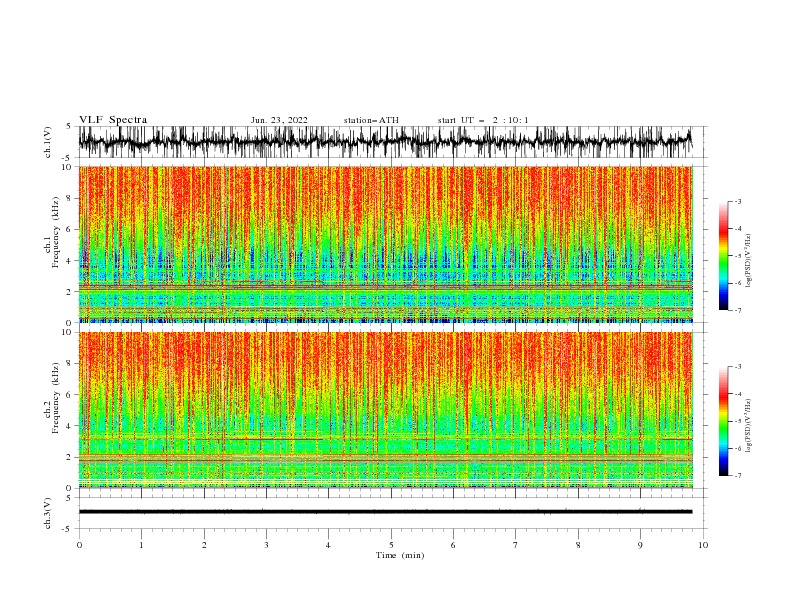Click the "3" tick on the time axis
The height and width of the screenshot is (612, 792).
[x=266, y=545]
